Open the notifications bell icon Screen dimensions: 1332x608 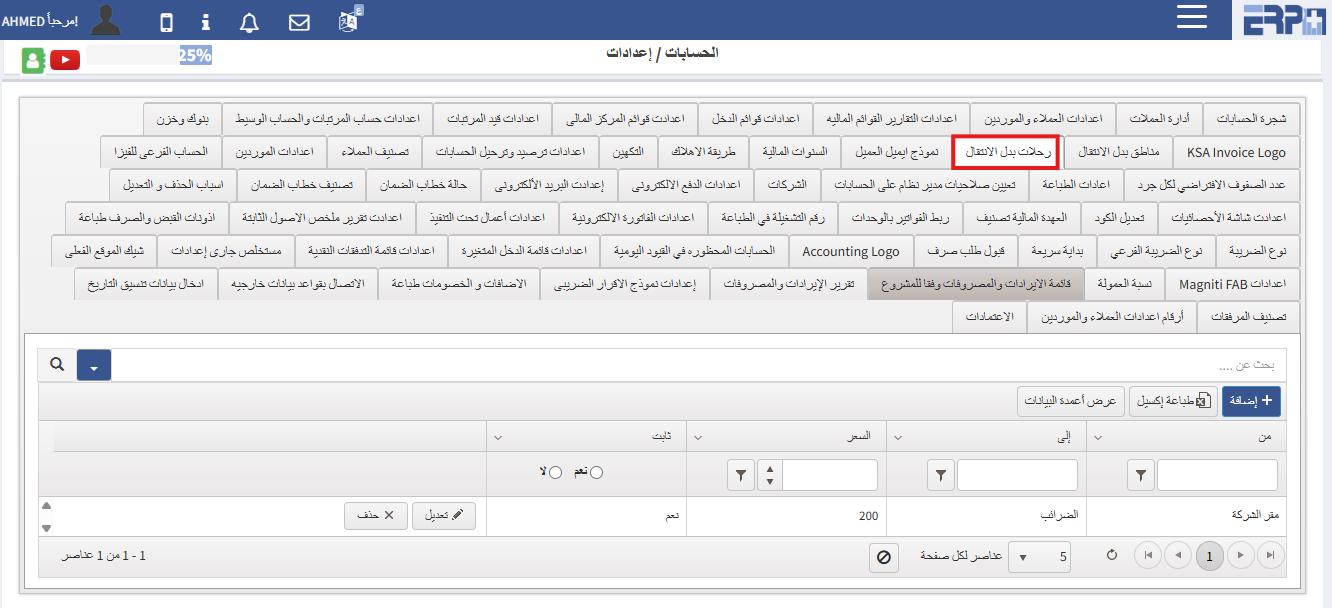[x=248, y=22]
